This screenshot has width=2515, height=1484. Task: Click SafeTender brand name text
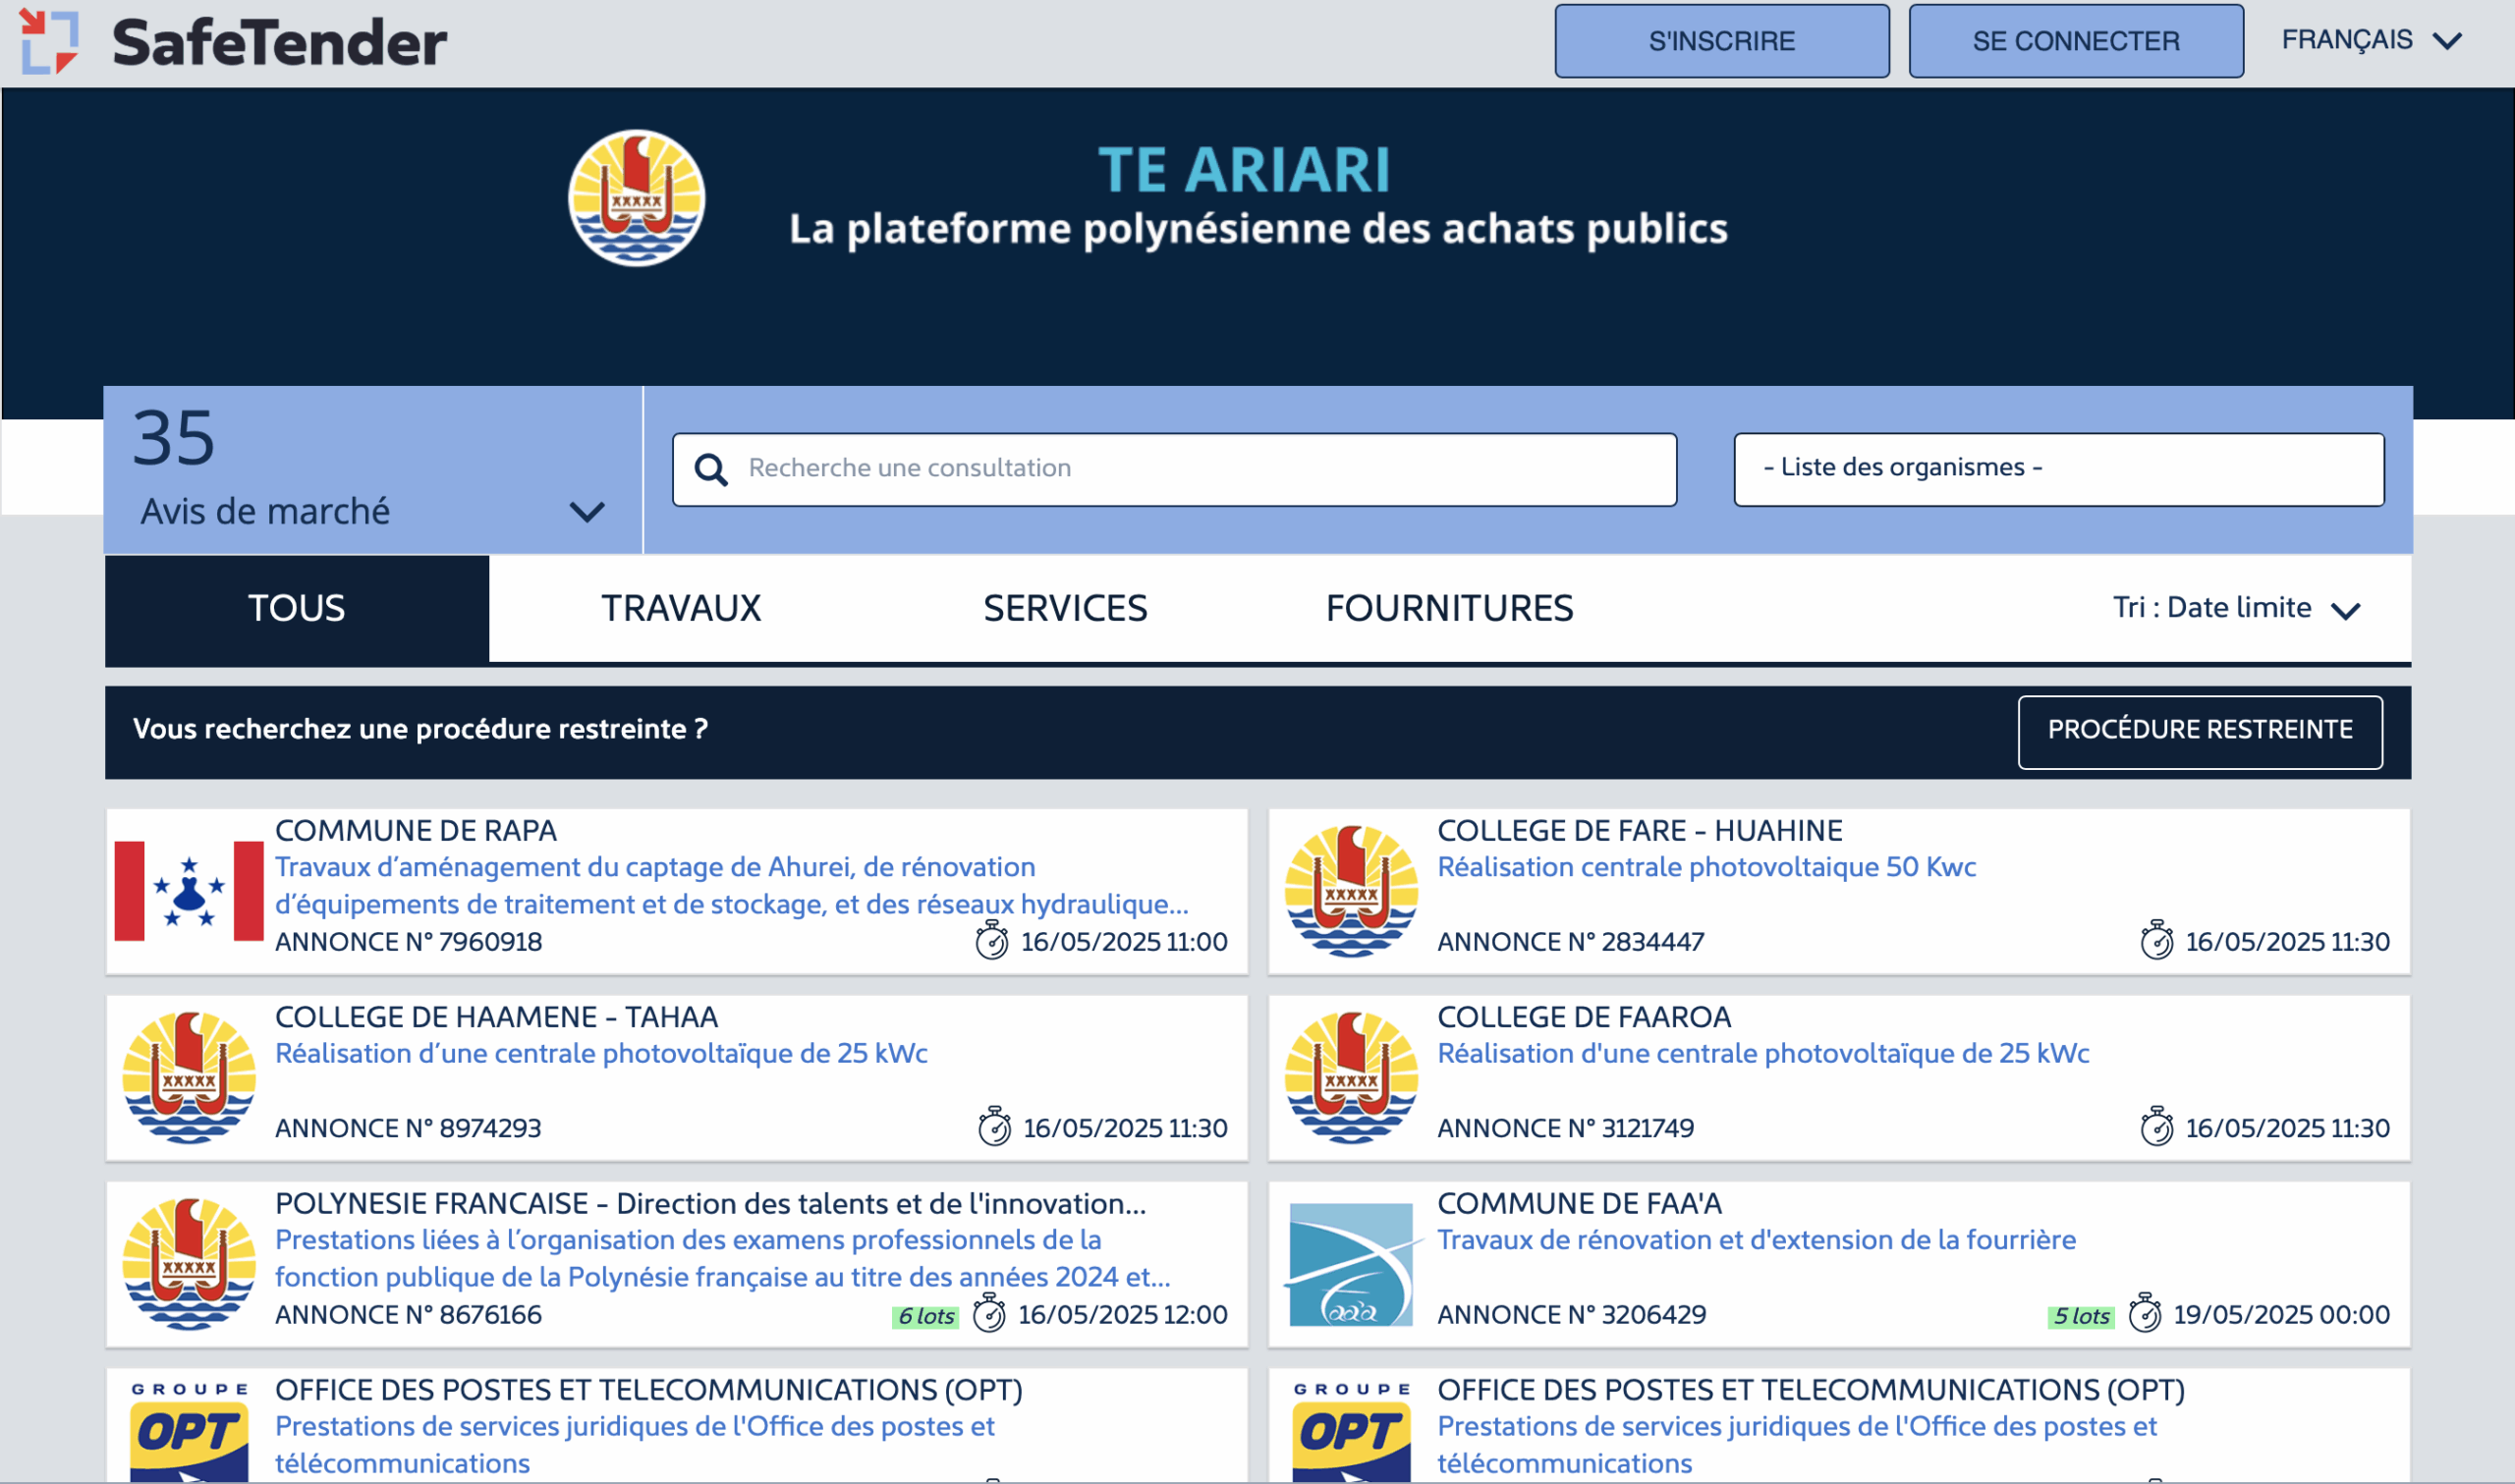click(279, 43)
